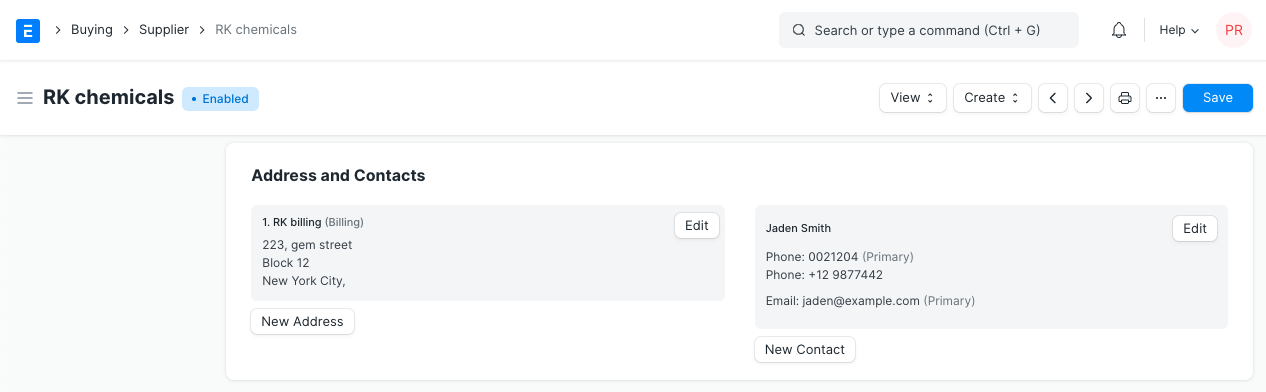The width and height of the screenshot is (1266, 392).
Task: Save the RK chemicals supplier
Action: [x=1218, y=98]
